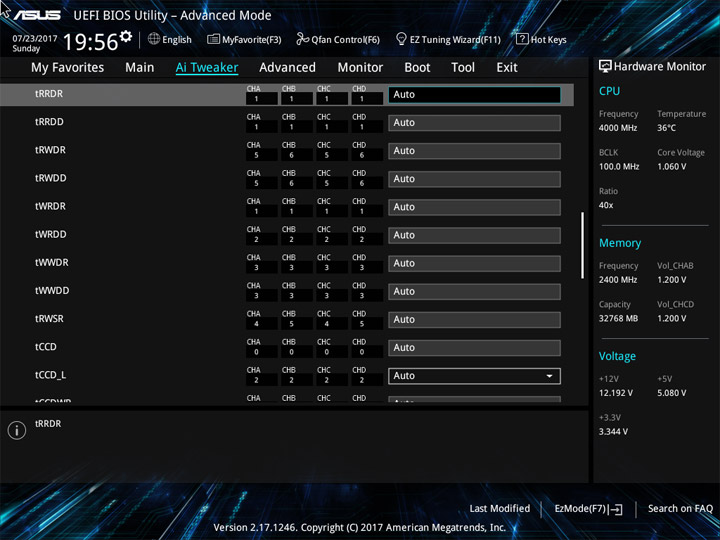Click Hardware Monitor heading

coord(660,67)
